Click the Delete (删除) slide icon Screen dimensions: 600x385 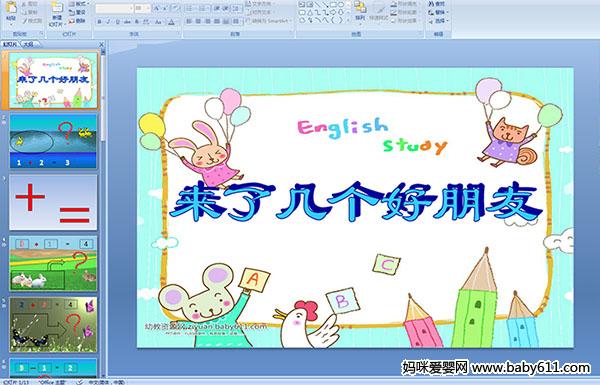click(72, 21)
